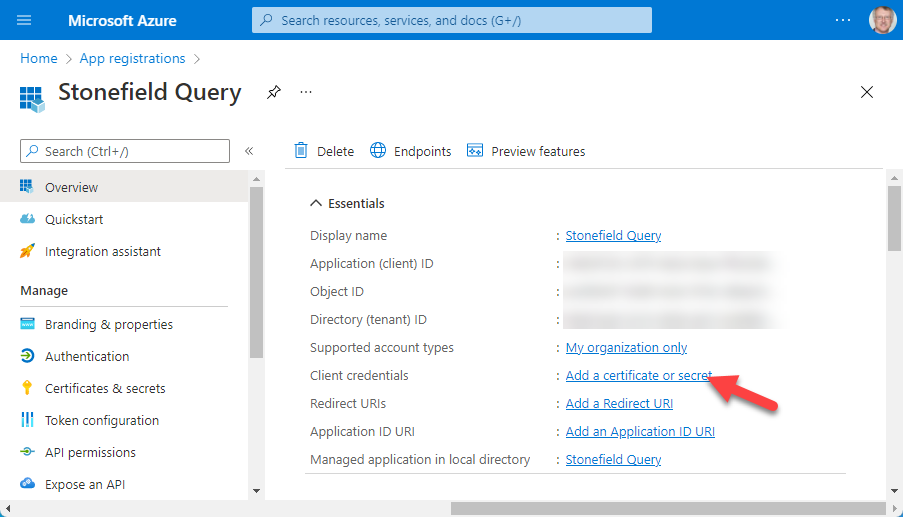Select Authentication in the Manage menu
The width and height of the screenshot is (903, 517).
(x=87, y=356)
